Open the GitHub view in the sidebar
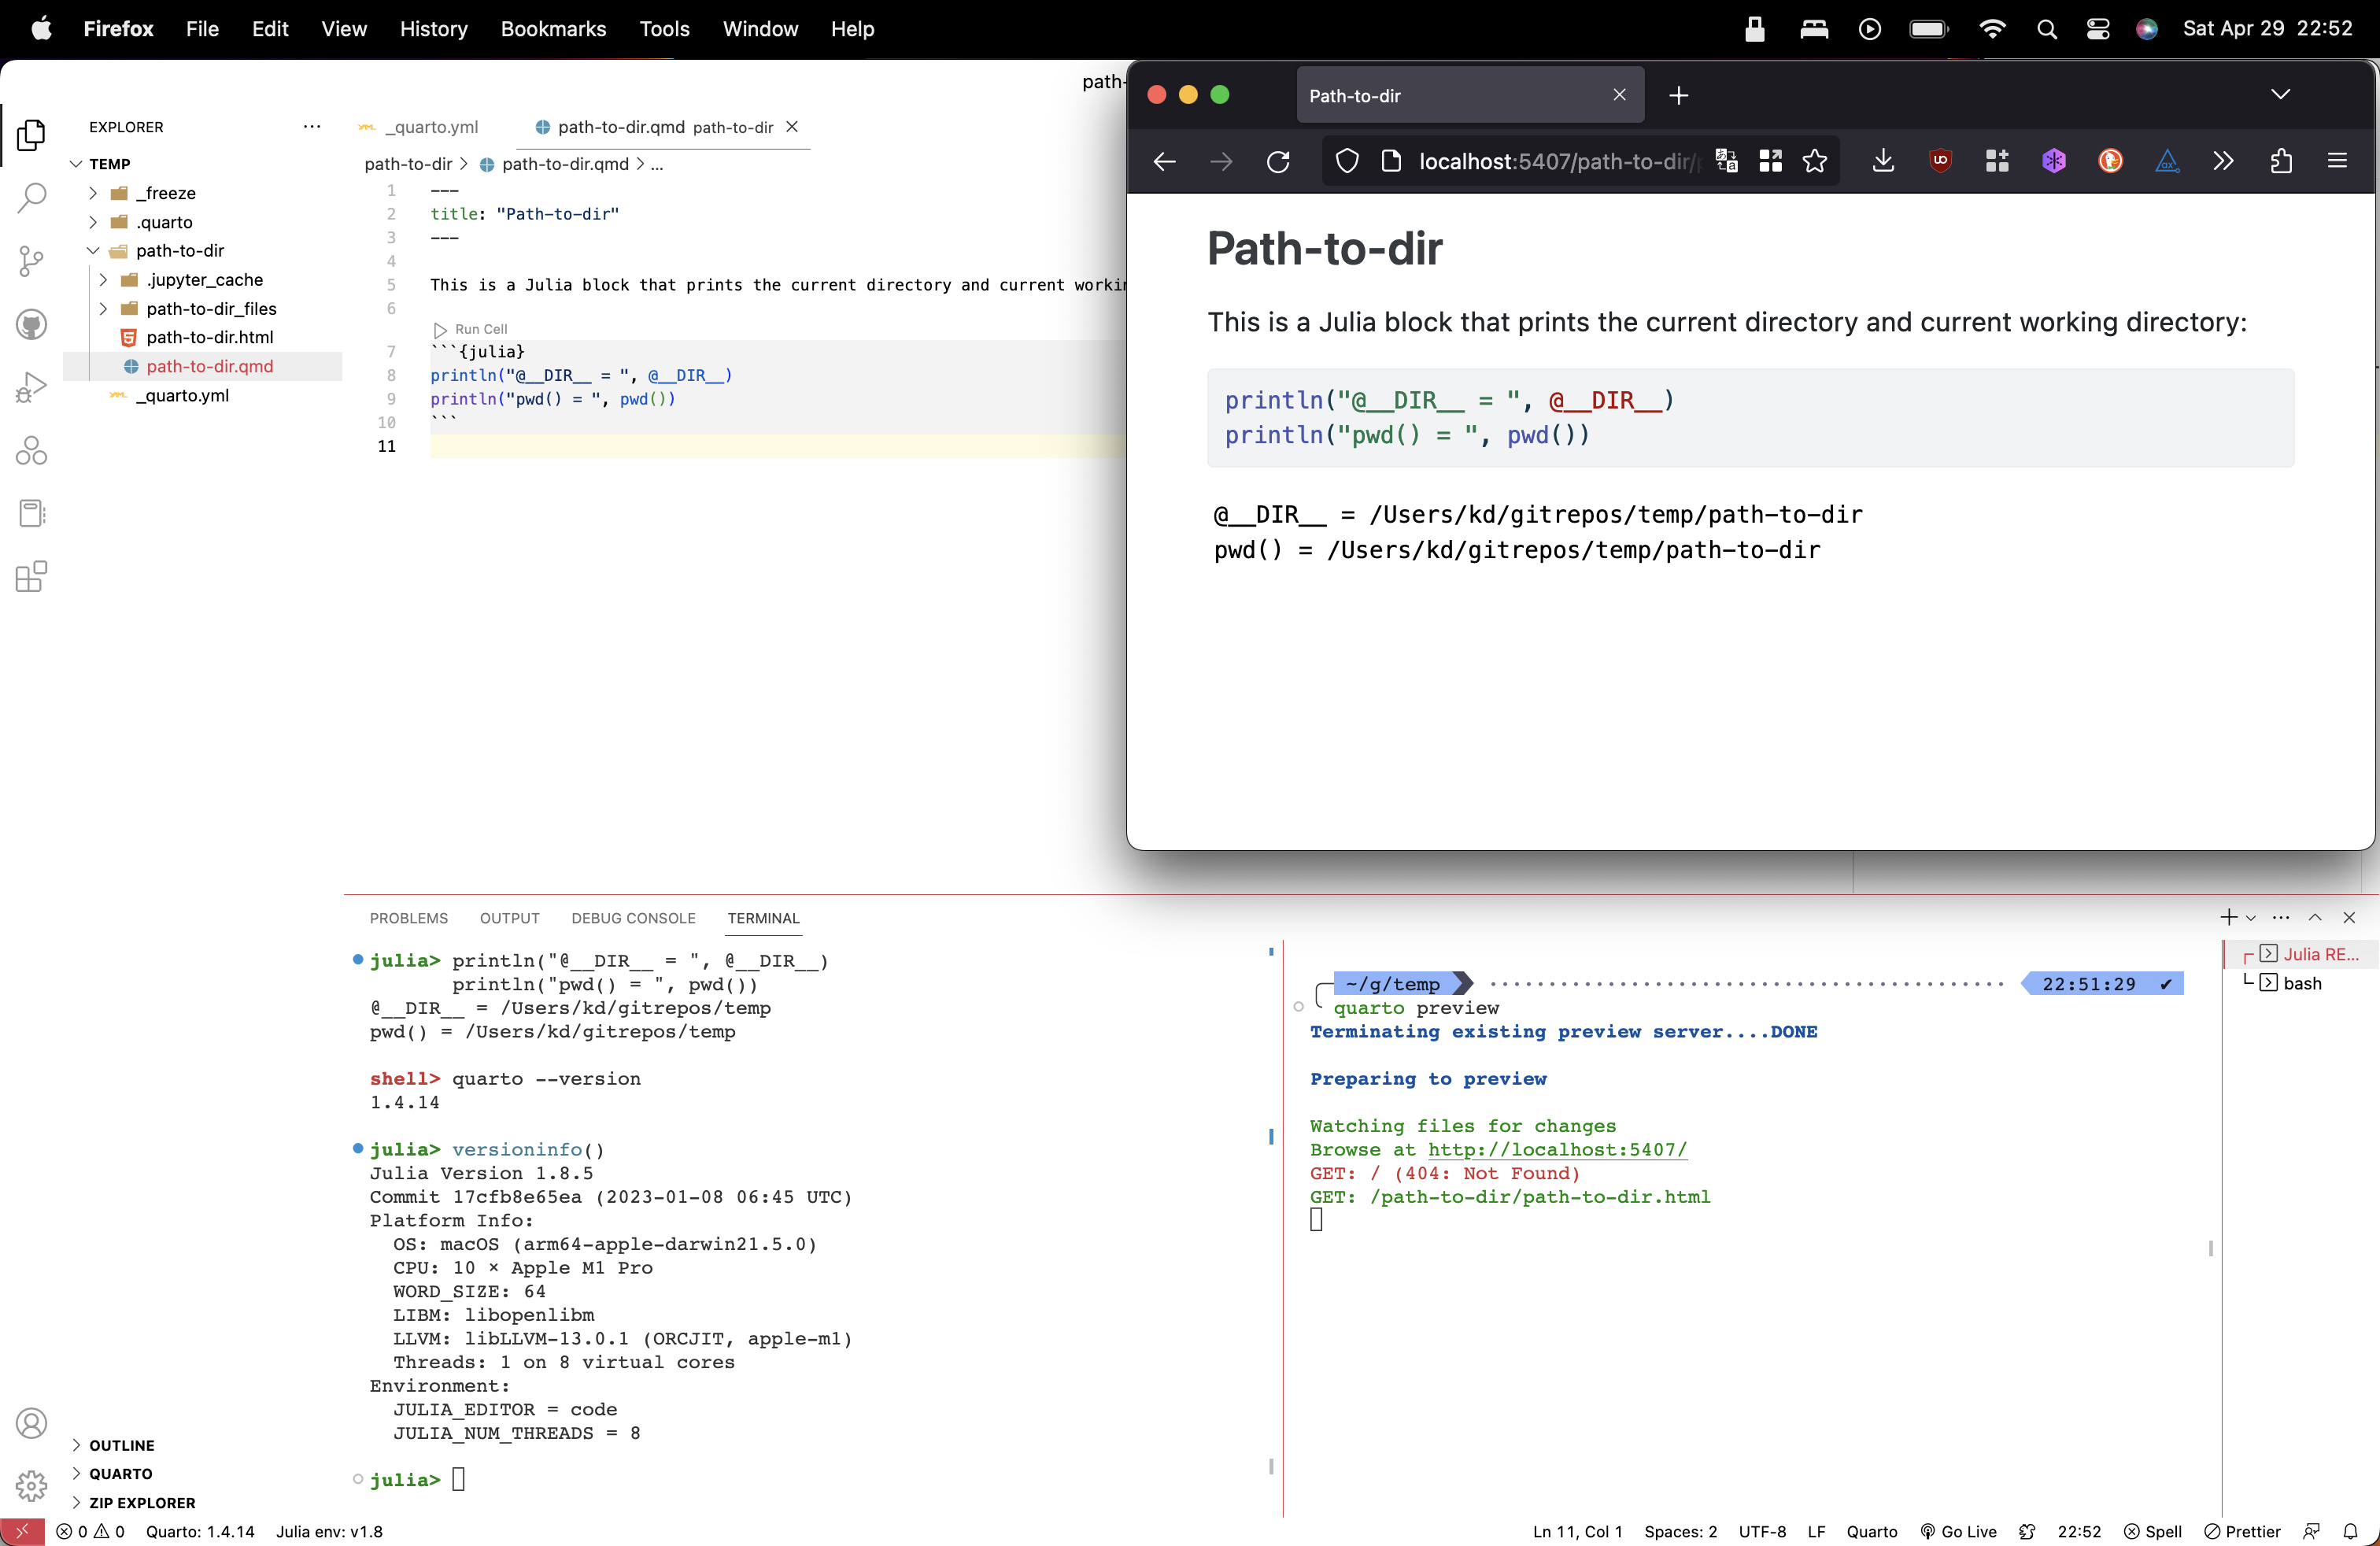 (x=31, y=324)
